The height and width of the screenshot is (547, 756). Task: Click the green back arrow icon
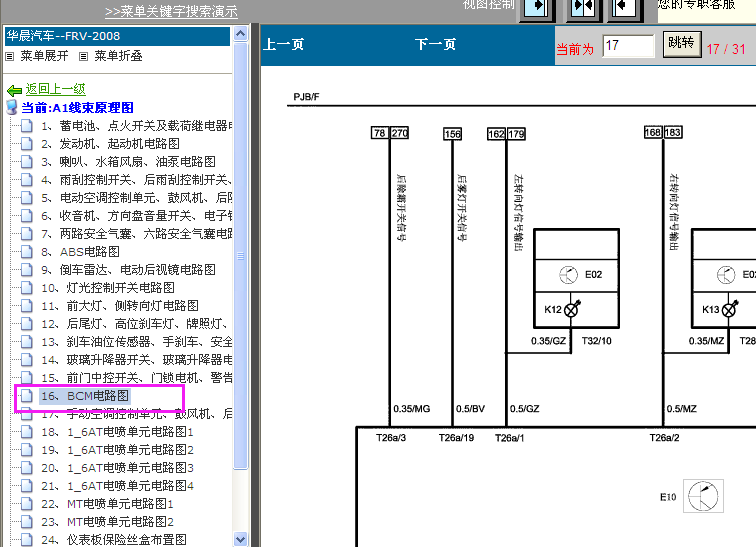click(x=14, y=90)
